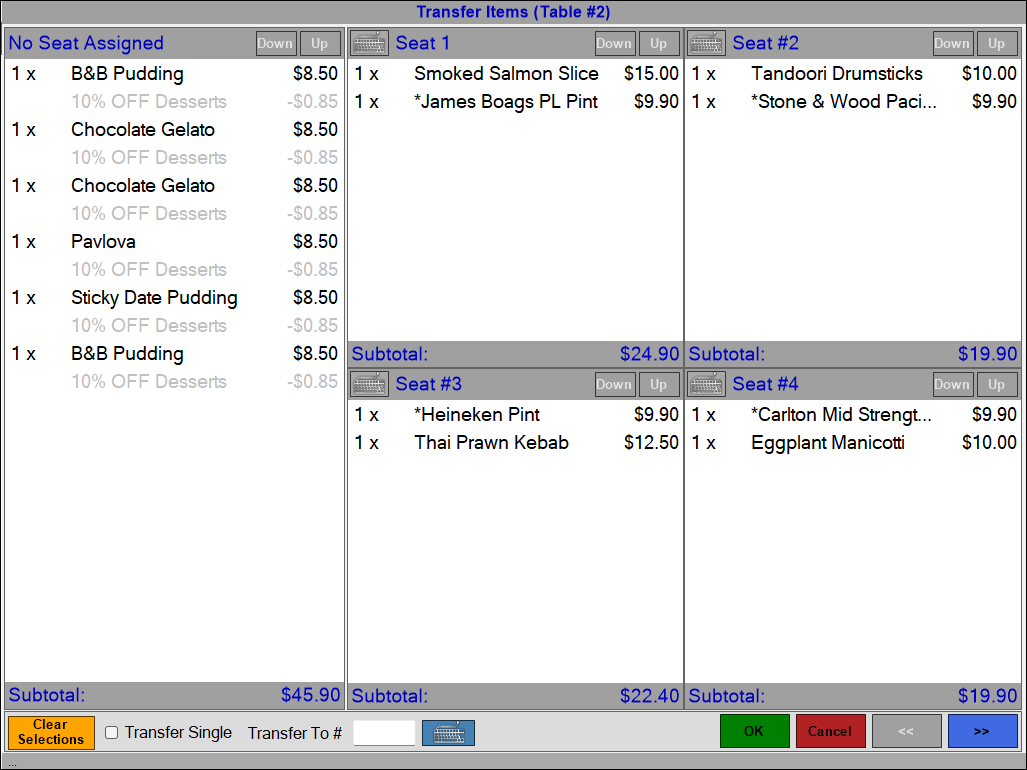The image size is (1027, 770).
Task: Click the $24.90 subtotal for Seat 1
Action: pos(649,354)
